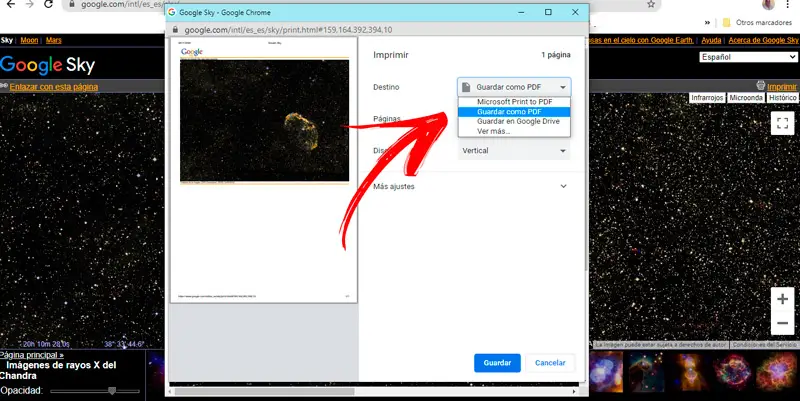Click the horizontal scrollbar of print dialog

[264, 392]
